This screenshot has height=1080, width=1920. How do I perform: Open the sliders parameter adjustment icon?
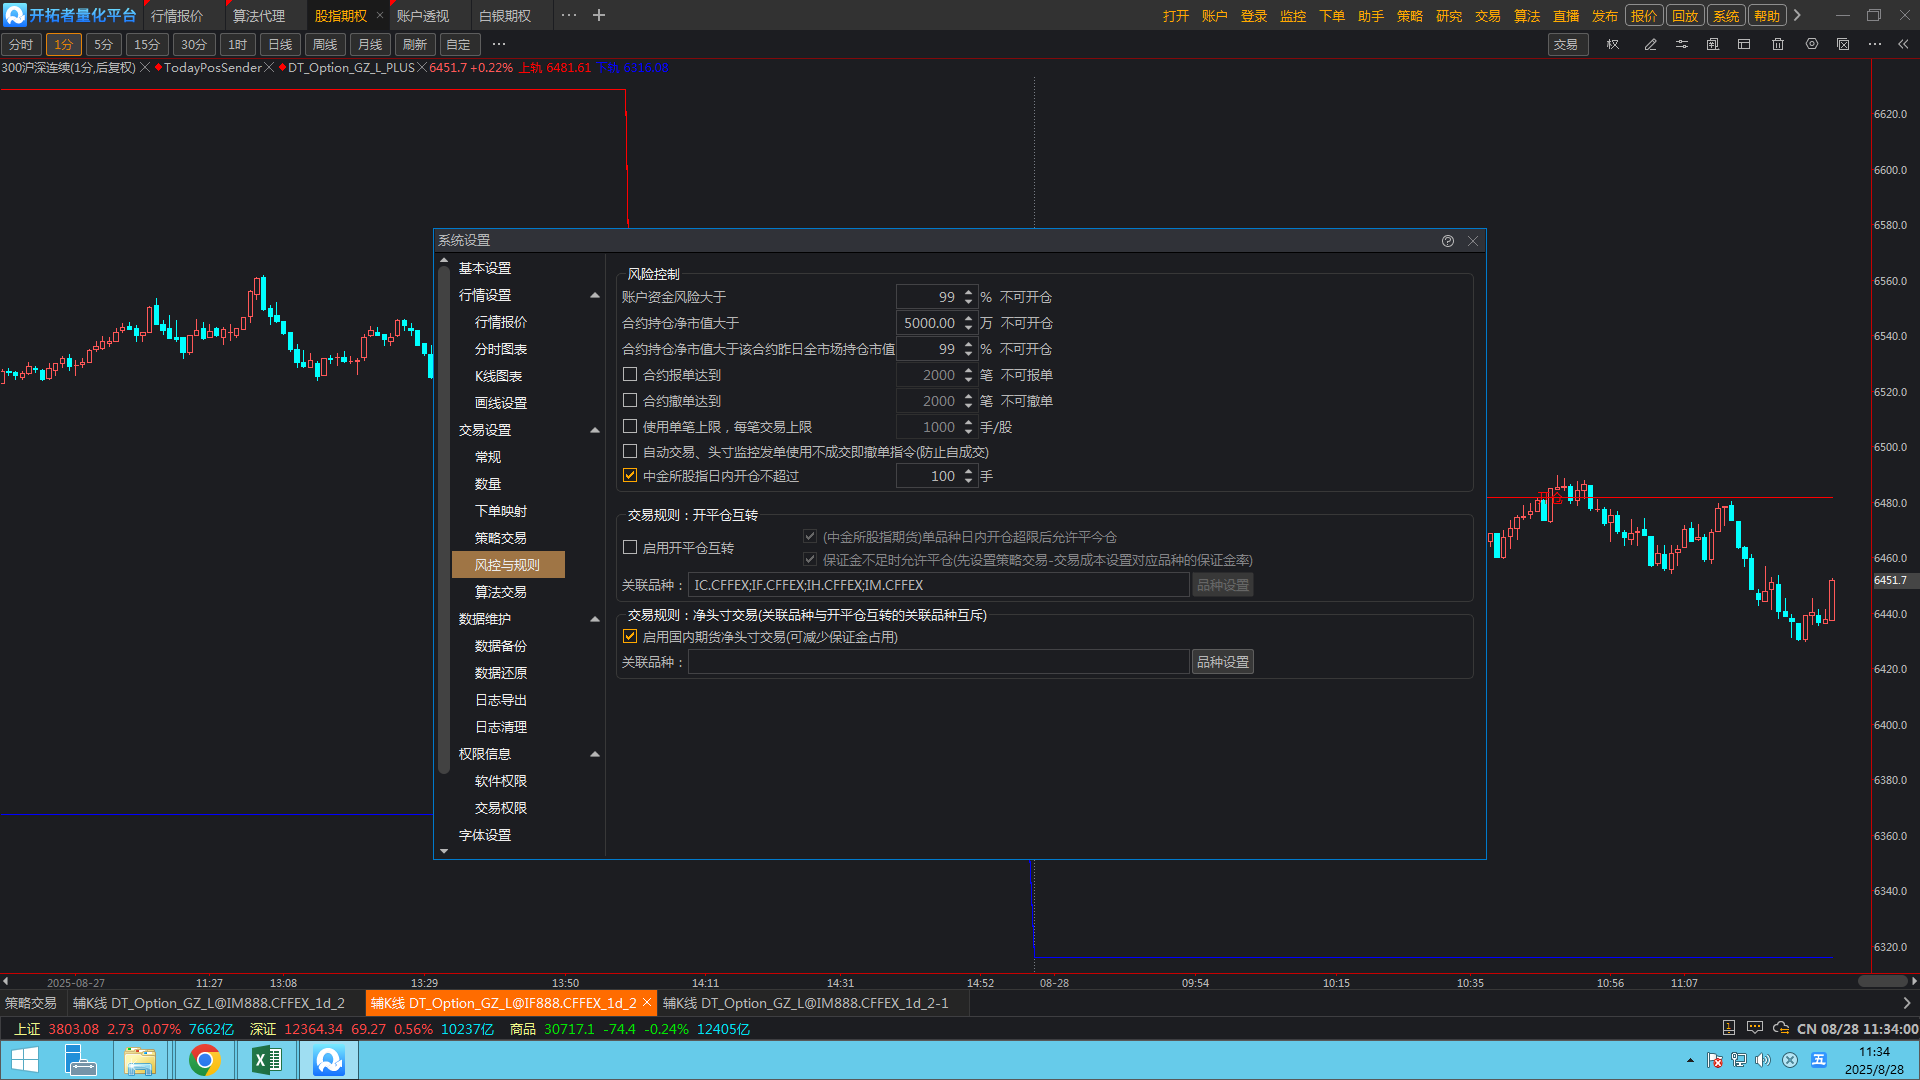[x=1682, y=45]
